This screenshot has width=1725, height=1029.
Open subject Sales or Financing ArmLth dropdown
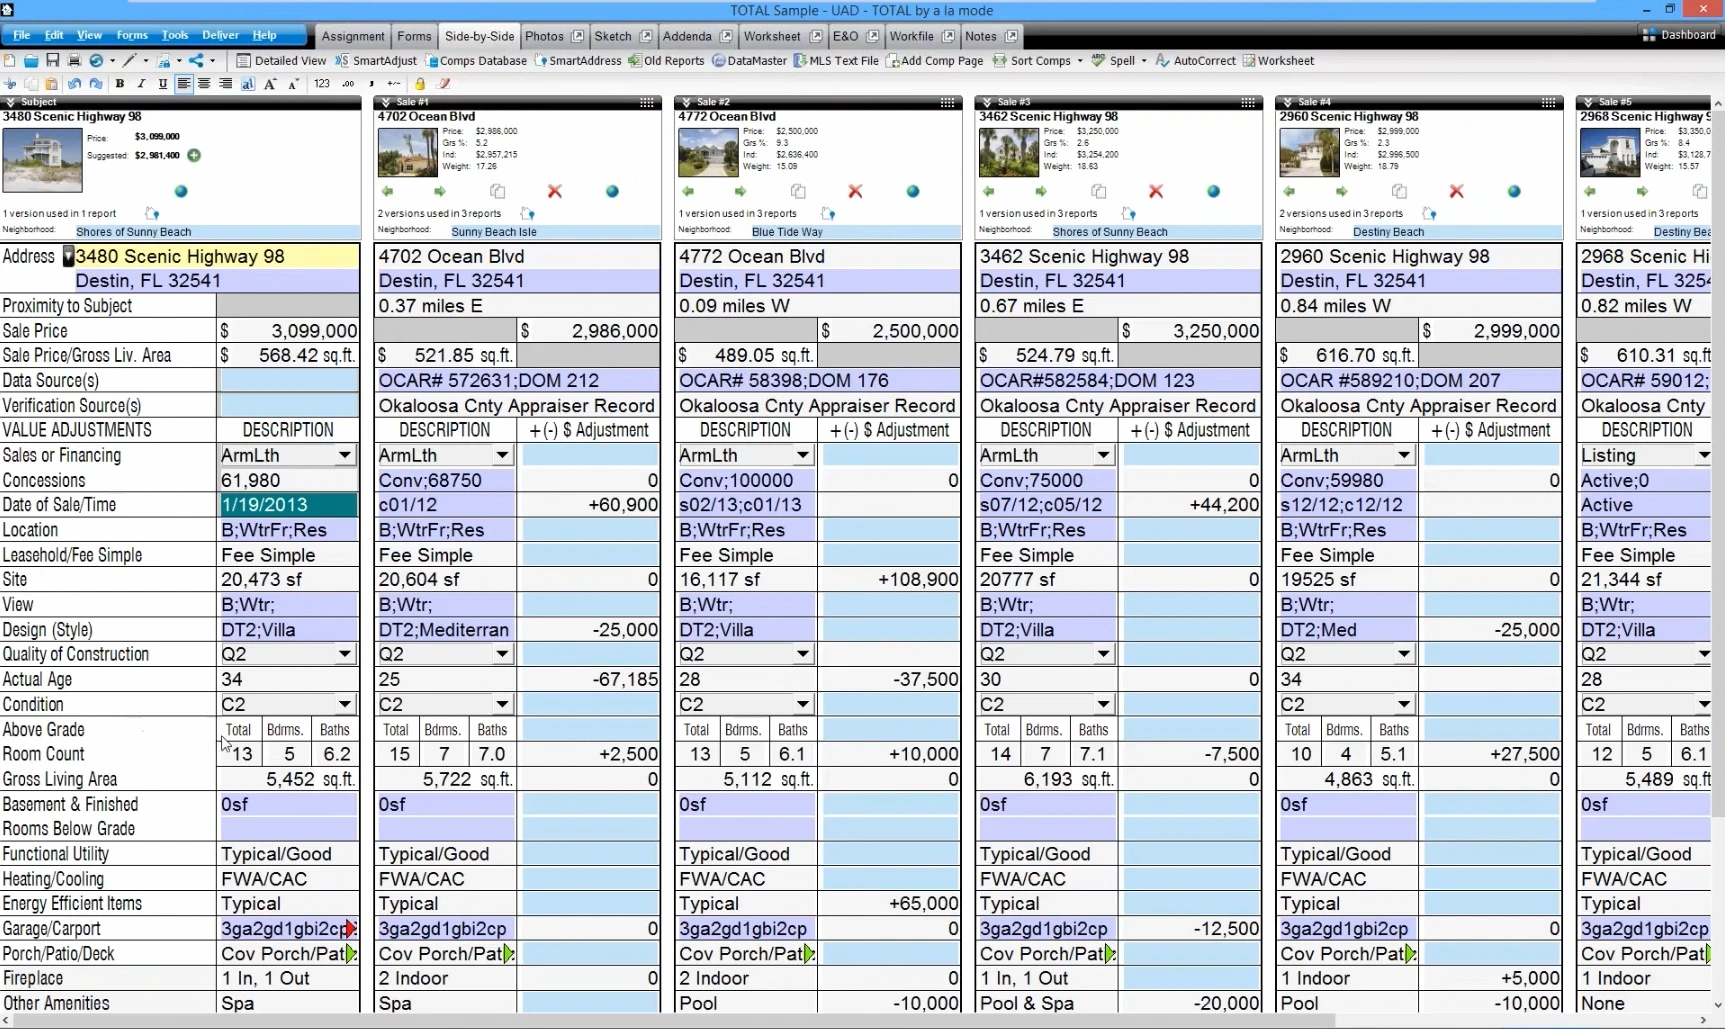(x=344, y=455)
